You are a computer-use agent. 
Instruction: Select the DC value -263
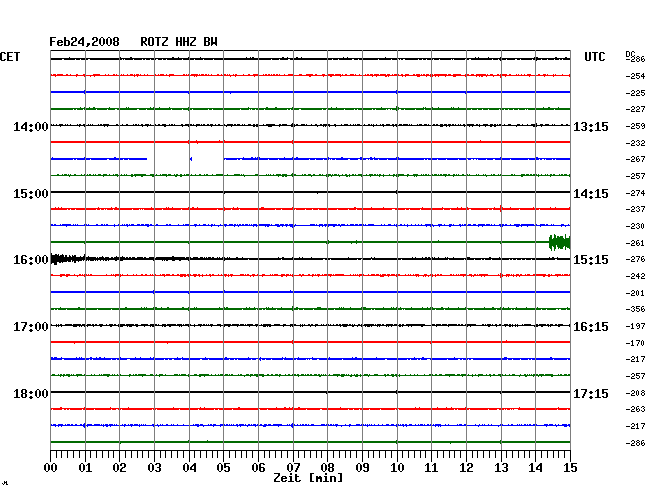(635, 409)
